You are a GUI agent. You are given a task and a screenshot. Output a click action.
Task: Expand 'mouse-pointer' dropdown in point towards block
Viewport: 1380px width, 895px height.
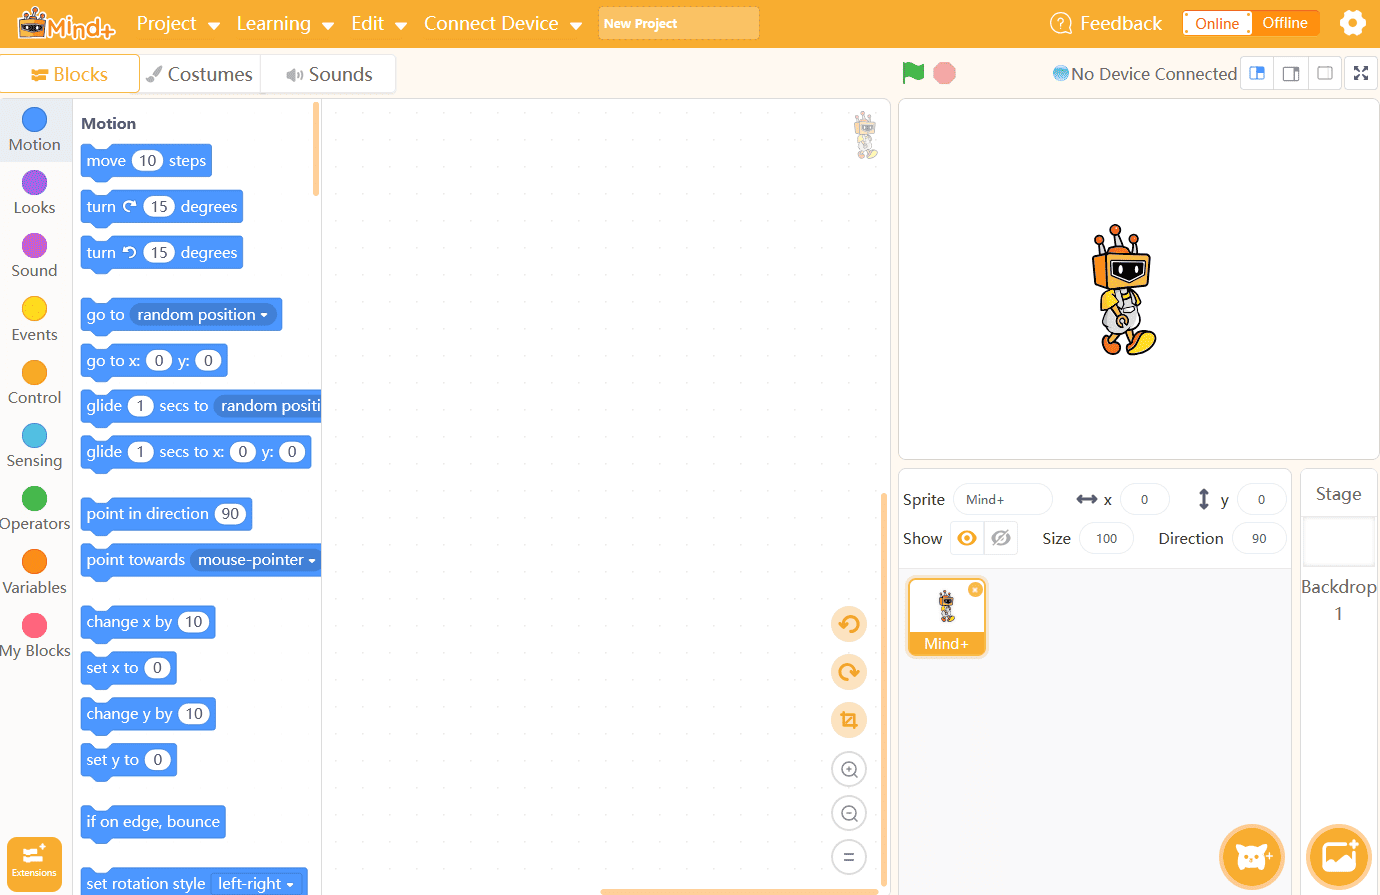256,560
